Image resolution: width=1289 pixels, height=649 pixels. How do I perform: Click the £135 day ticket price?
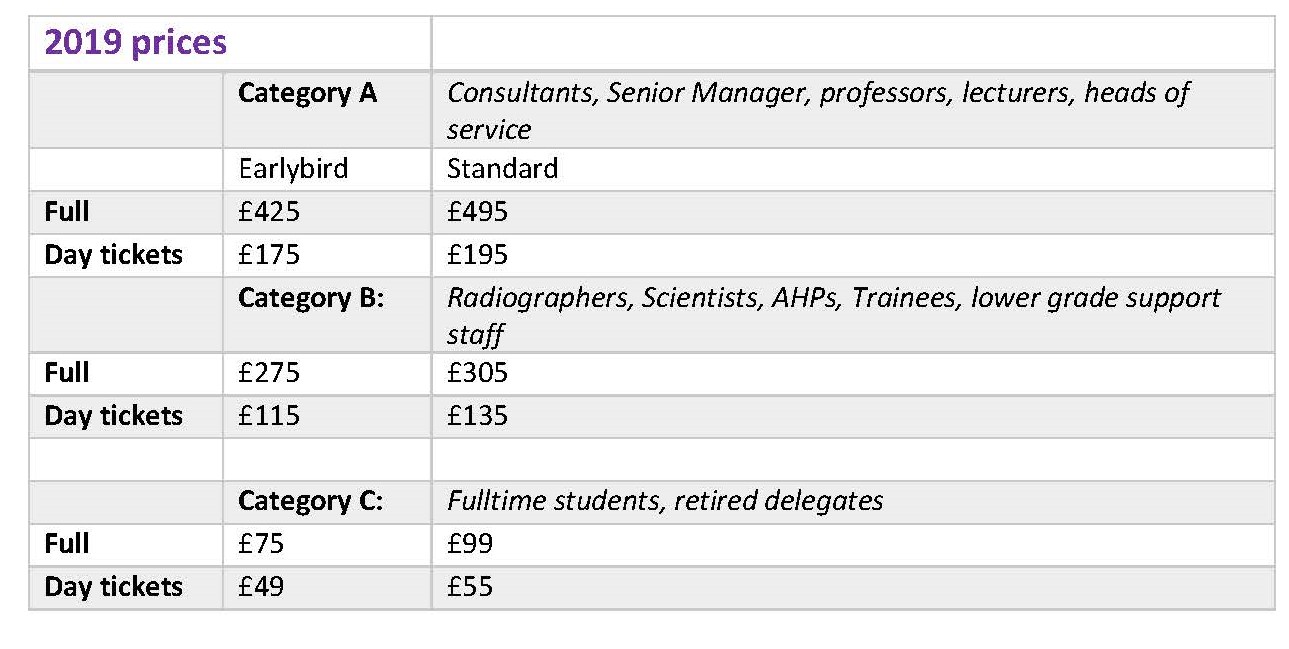click(477, 415)
